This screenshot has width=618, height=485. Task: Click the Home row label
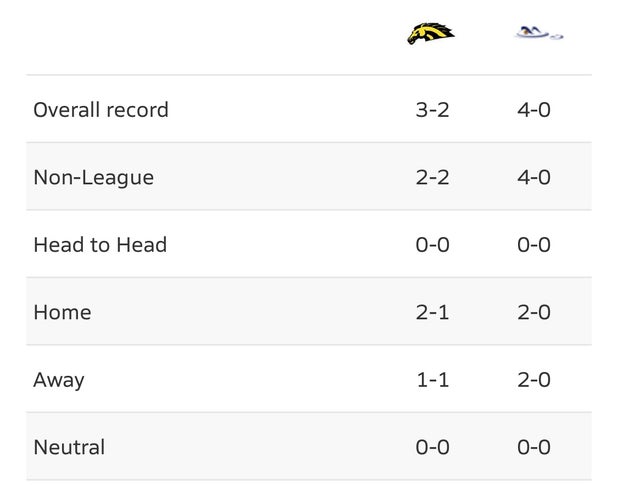62,313
